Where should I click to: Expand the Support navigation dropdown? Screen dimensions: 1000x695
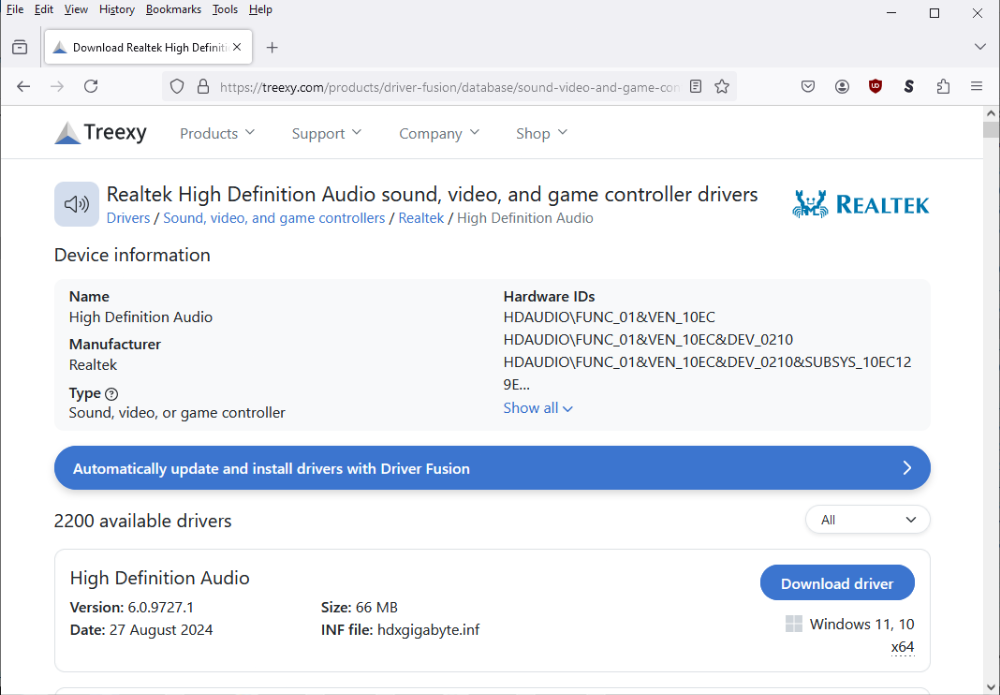[x=326, y=133]
